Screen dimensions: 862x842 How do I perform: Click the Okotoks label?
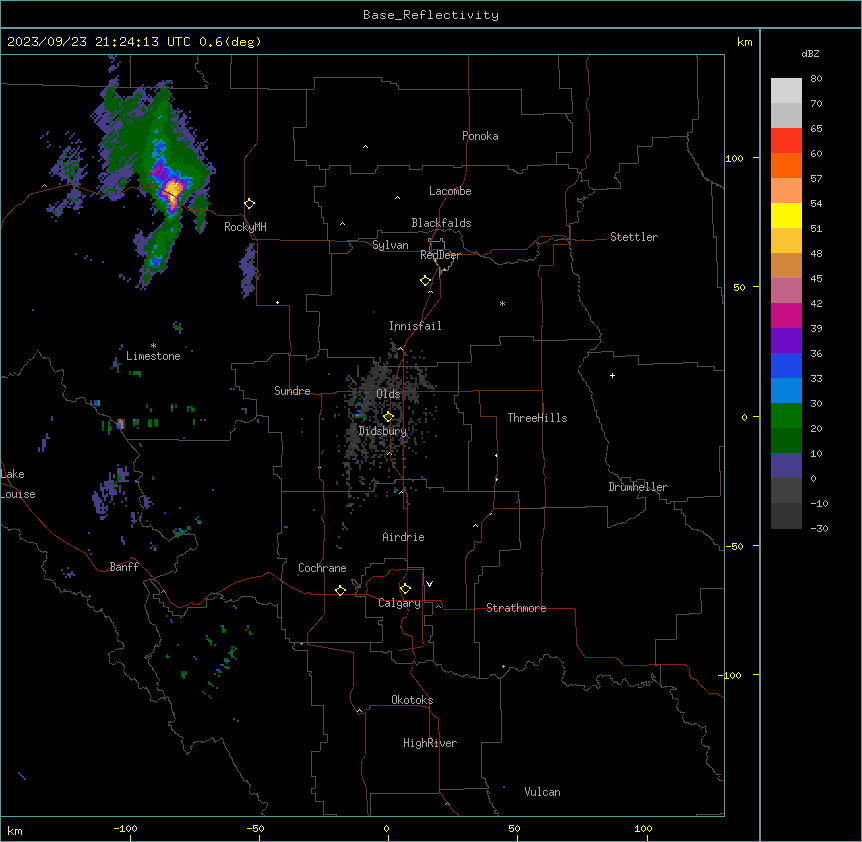412,700
